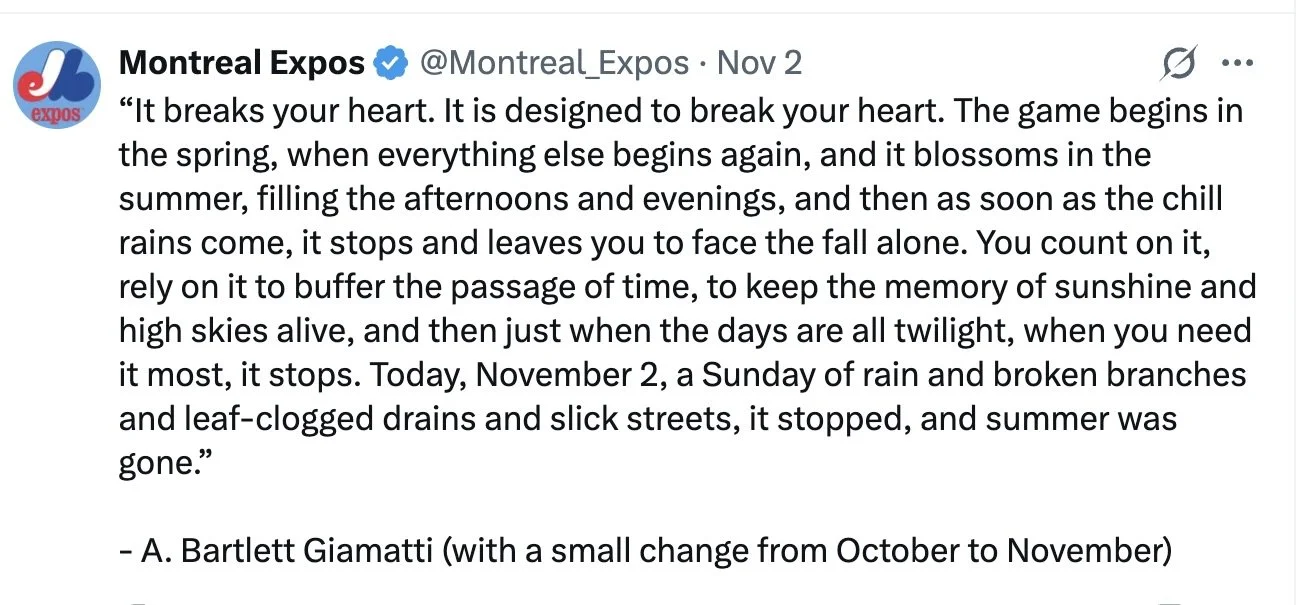
Task: Click the partially visible share icon at bottom
Action: point(1168,601)
